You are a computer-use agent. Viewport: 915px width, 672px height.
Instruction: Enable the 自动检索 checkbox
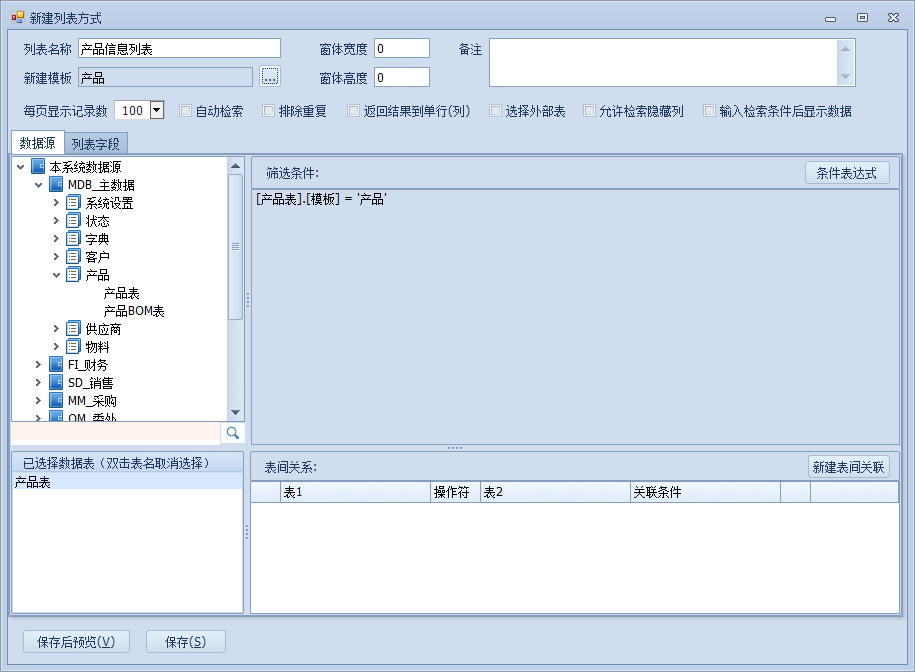pos(185,111)
